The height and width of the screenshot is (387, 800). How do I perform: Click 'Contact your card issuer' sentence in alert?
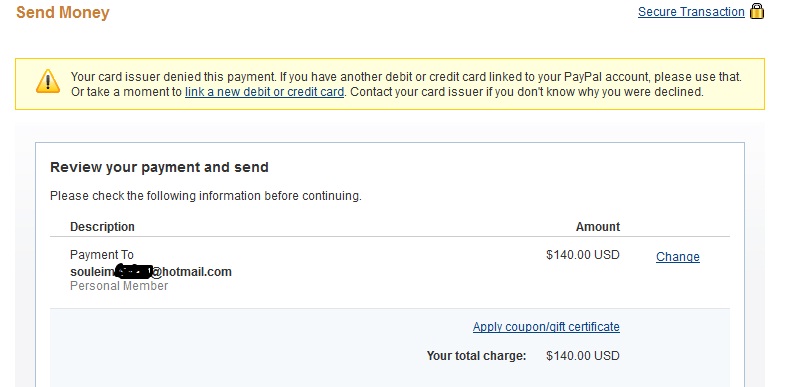(x=527, y=92)
